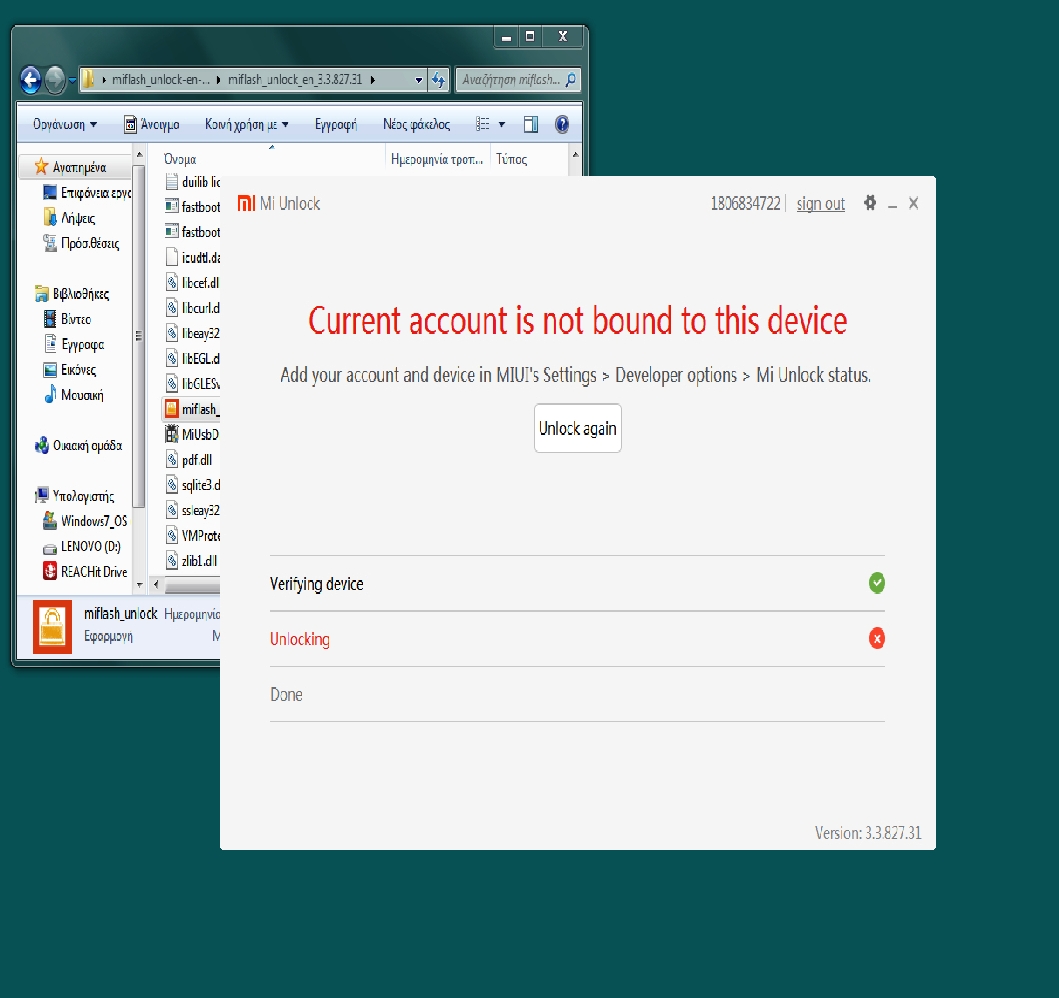
Task: Click Εγγραφή in Explorer toolbar
Action: point(336,124)
